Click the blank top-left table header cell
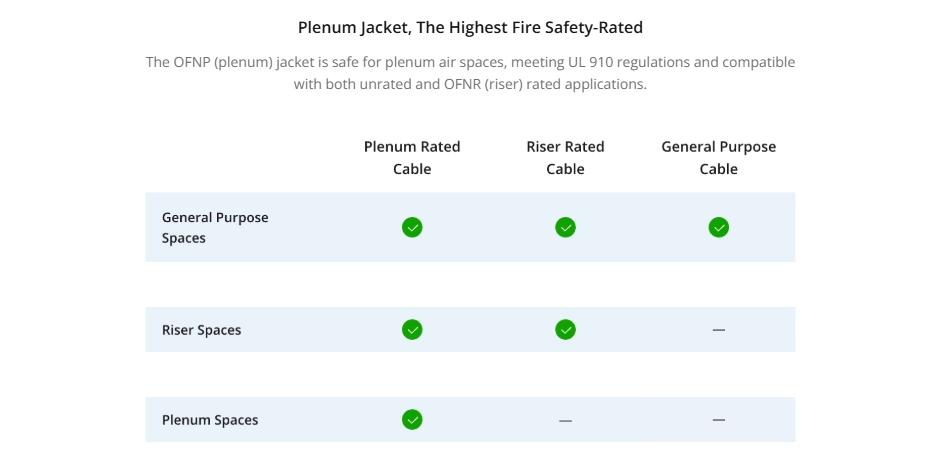 (239, 158)
